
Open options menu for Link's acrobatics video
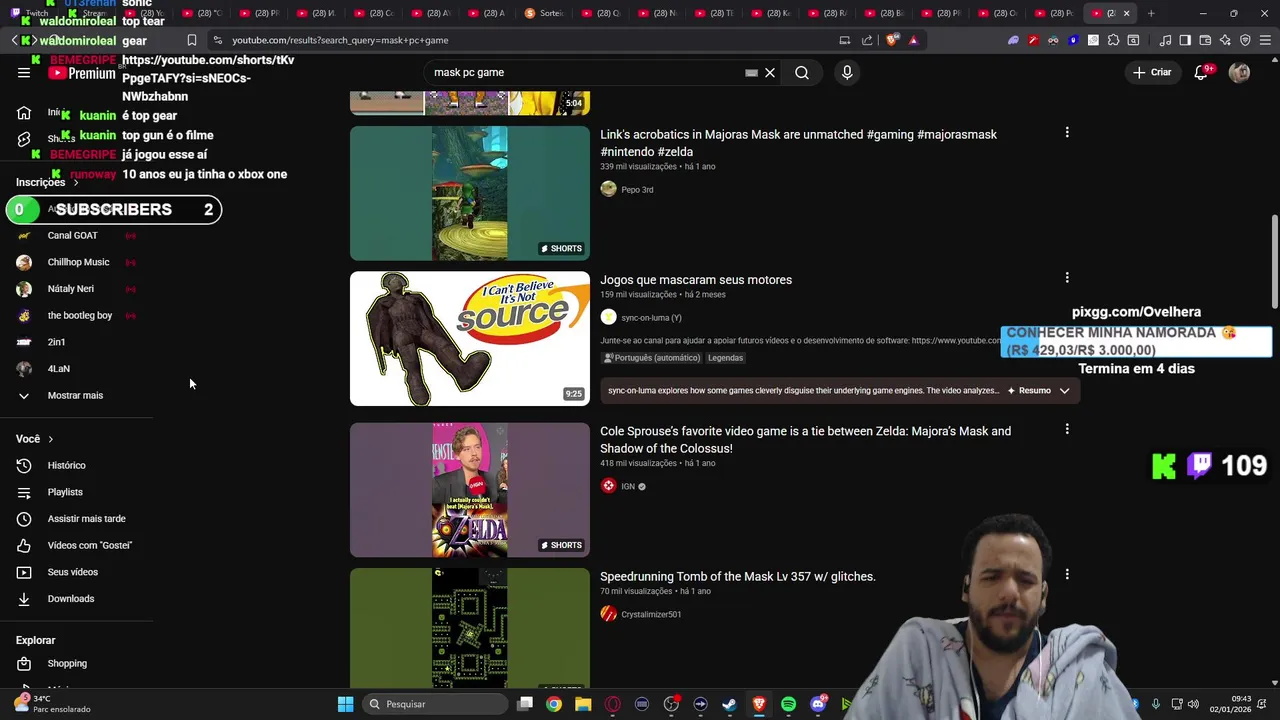[x=1067, y=132]
